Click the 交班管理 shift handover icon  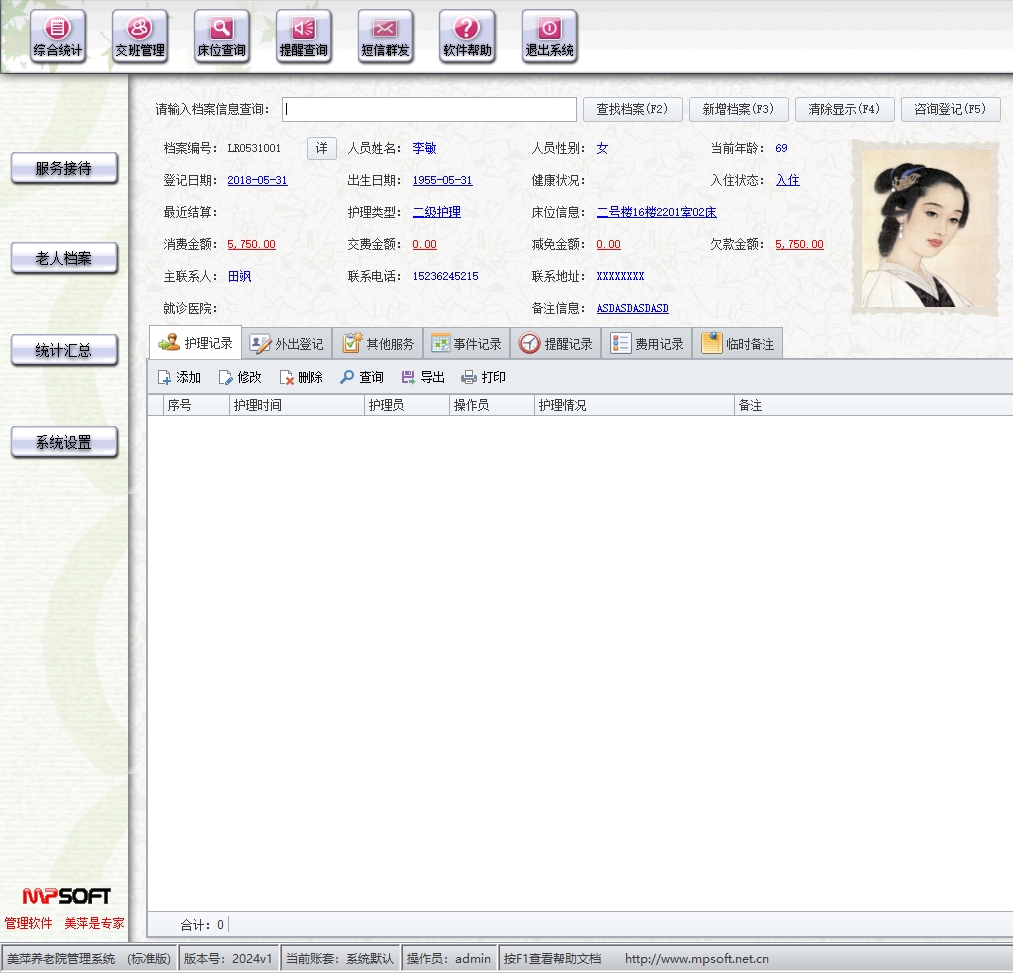point(140,37)
